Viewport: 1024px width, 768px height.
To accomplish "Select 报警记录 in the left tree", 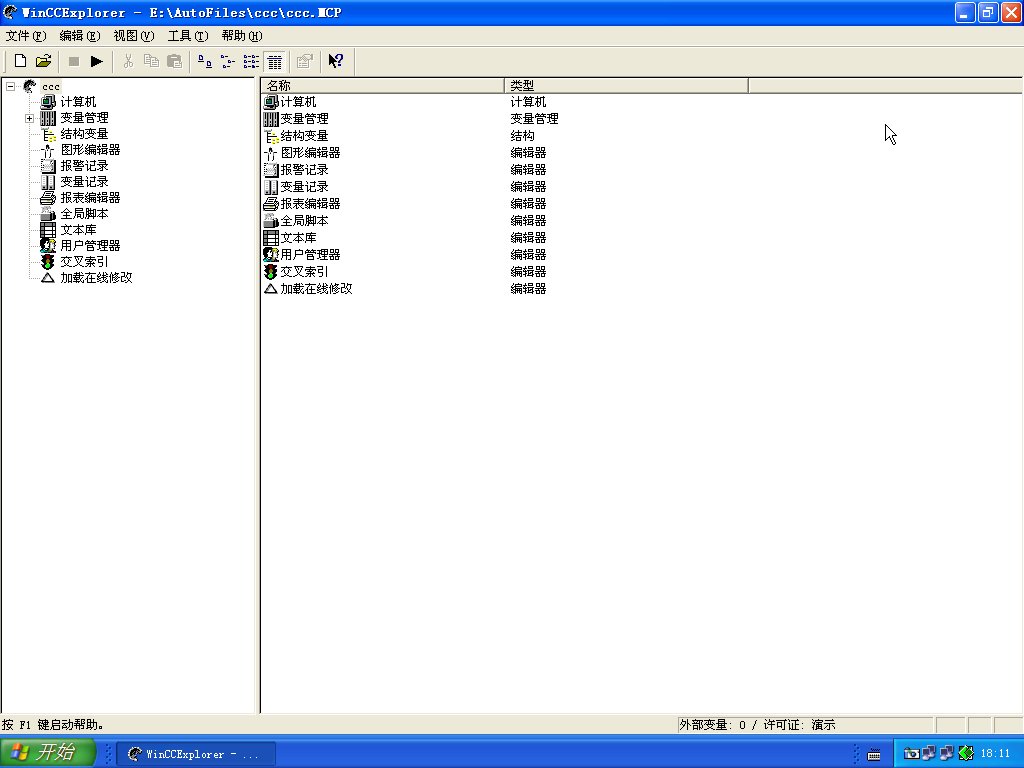I will (84, 166).
